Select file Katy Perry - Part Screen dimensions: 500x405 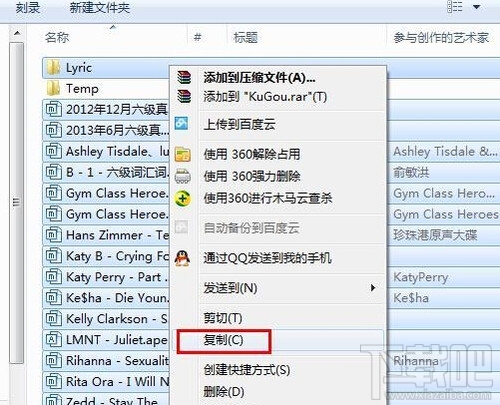(x=117, y=277)
